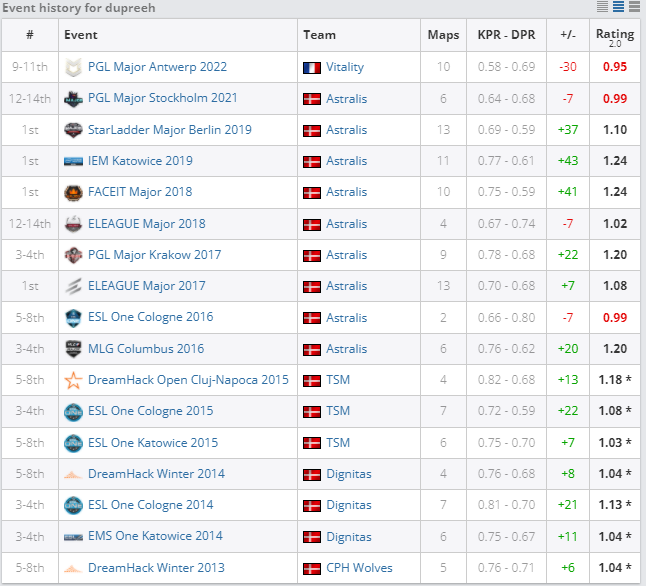Click the DreamHack Winter 2014 event logo
The image size is (646, 586).
(x=73, y=475)
